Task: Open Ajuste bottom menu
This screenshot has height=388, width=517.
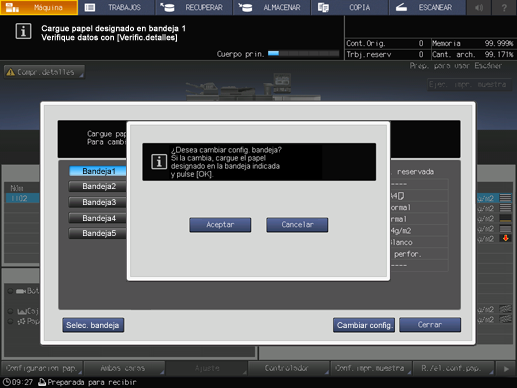Action: coord(206,368)
